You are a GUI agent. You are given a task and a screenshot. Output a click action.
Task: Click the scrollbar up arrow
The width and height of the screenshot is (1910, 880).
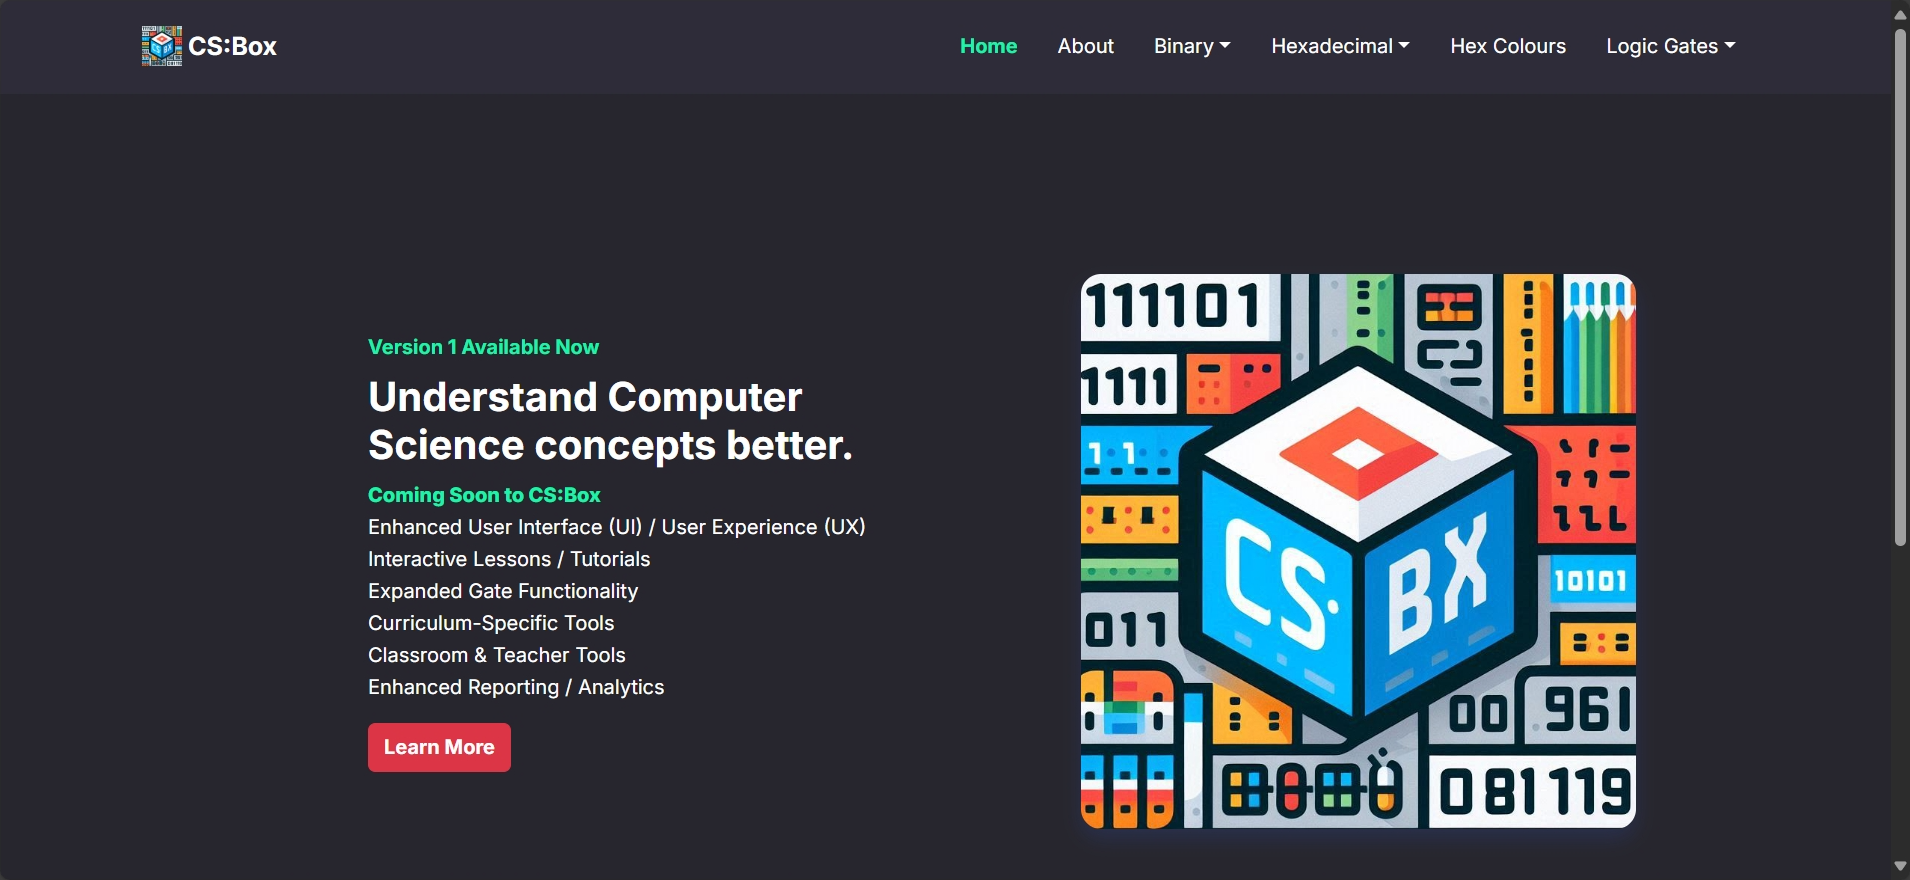tap(1900, 14)
